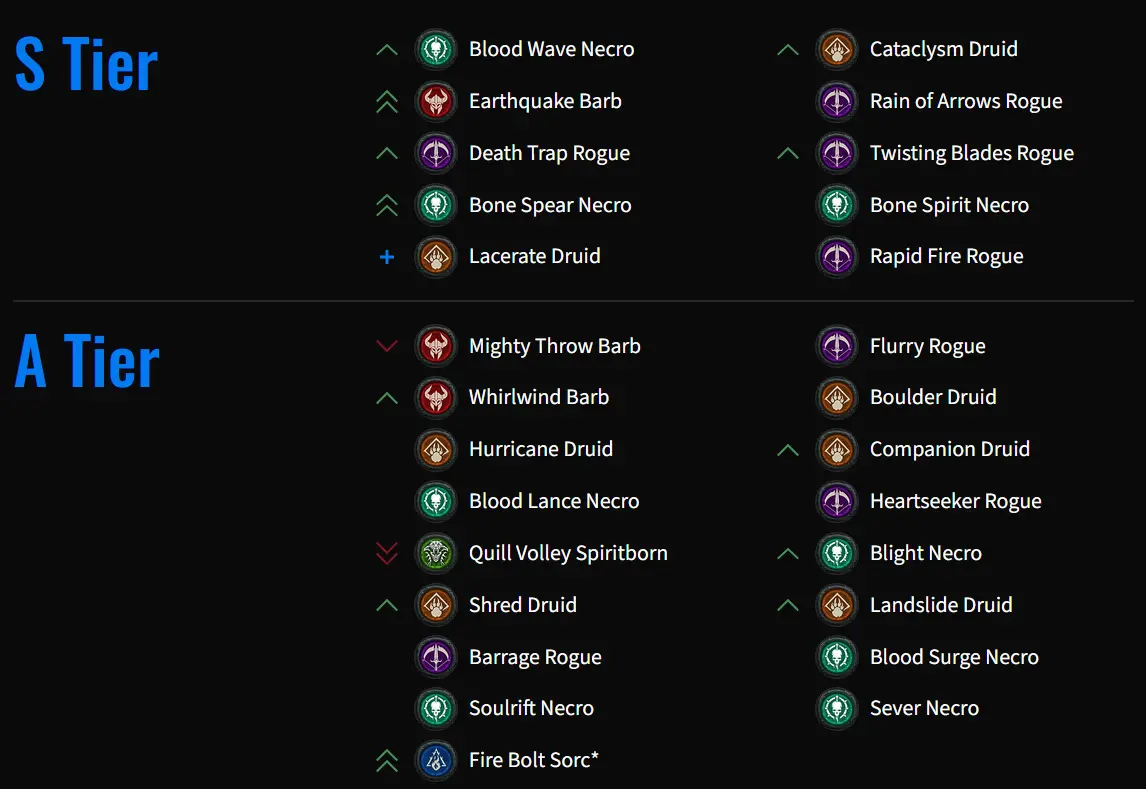Click the double up arrow beside Earthquake Barb

387,102
